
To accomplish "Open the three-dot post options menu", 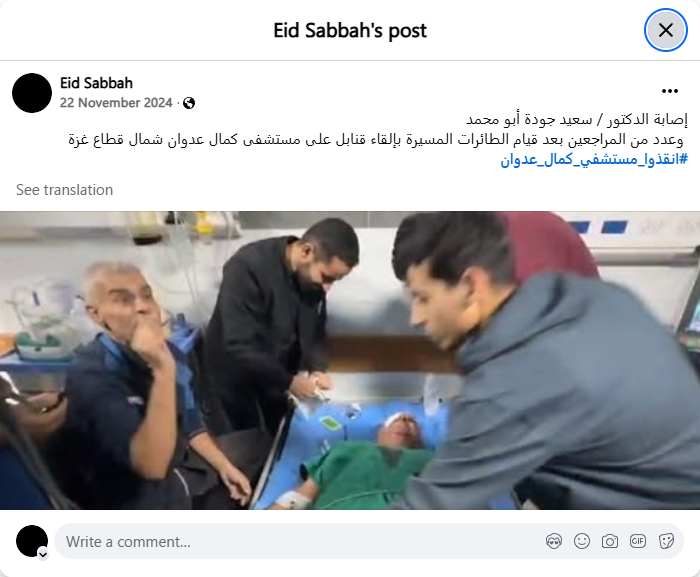I will click(670, 91).
